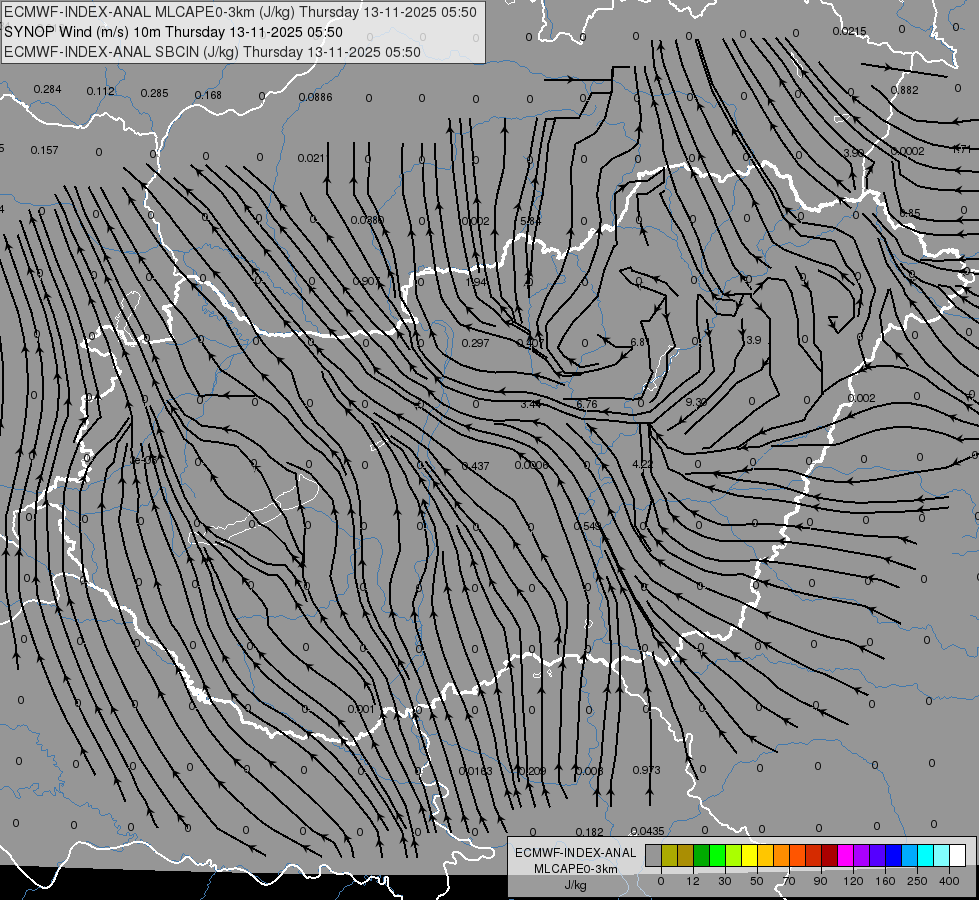Click the map value 0.284

47,89
